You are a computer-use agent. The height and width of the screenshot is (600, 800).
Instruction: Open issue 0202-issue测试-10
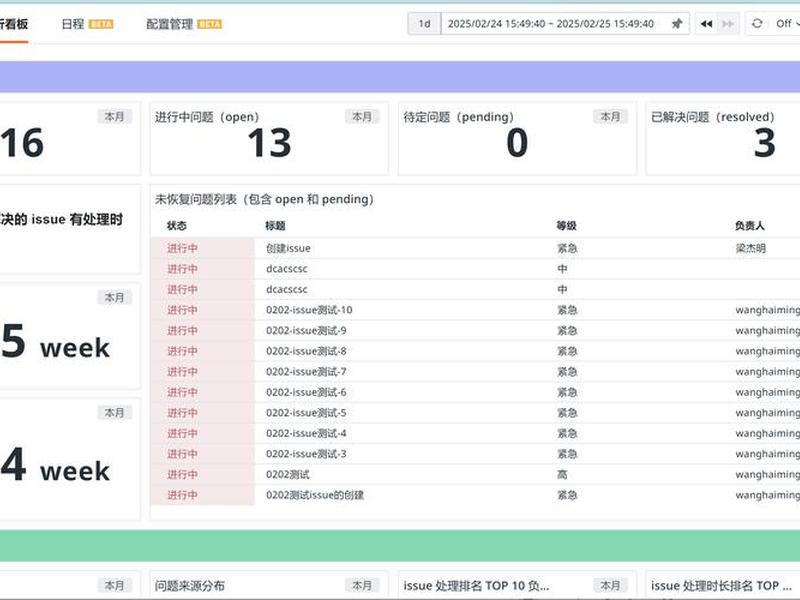tap(309, 310)
